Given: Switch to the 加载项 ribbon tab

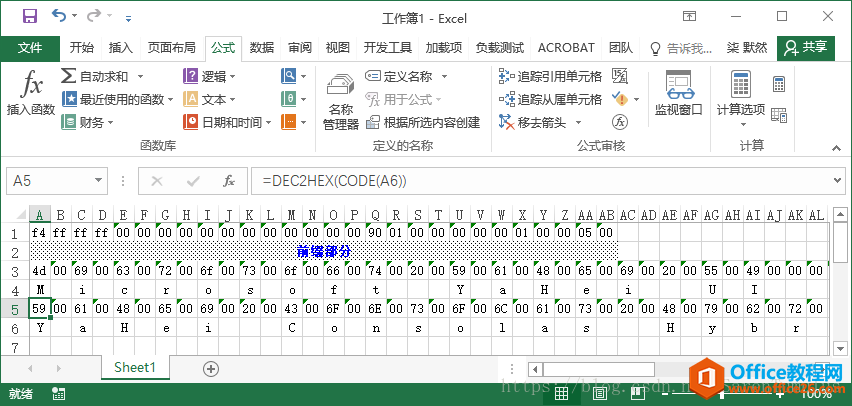Looking at the screenshot, I should [x=443, y=48].
